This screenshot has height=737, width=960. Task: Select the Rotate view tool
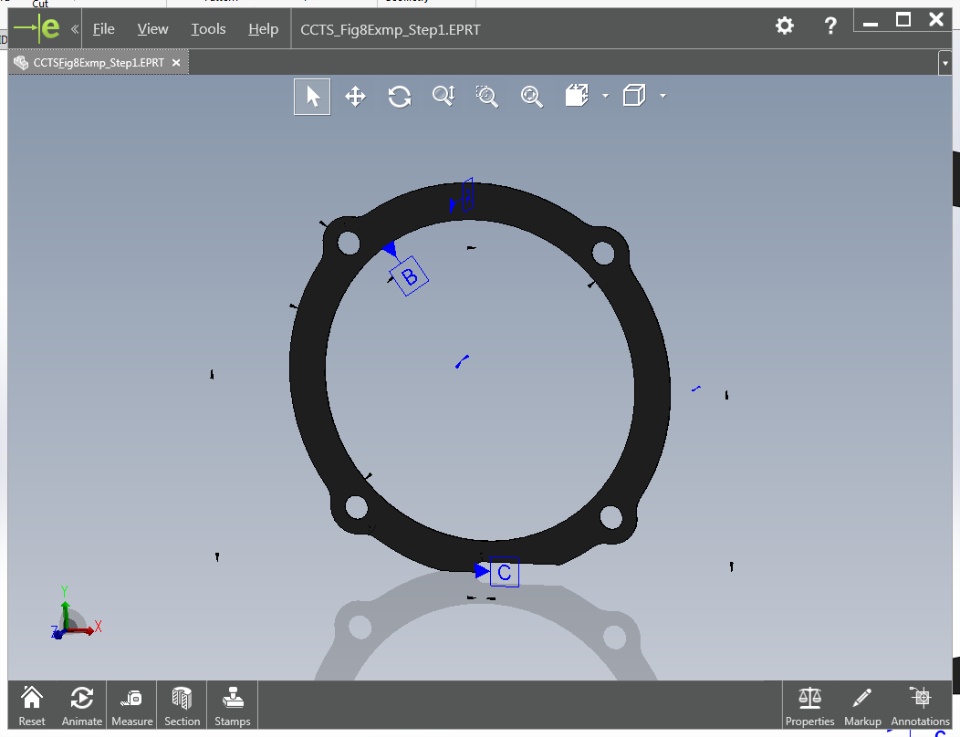point(399,97)
